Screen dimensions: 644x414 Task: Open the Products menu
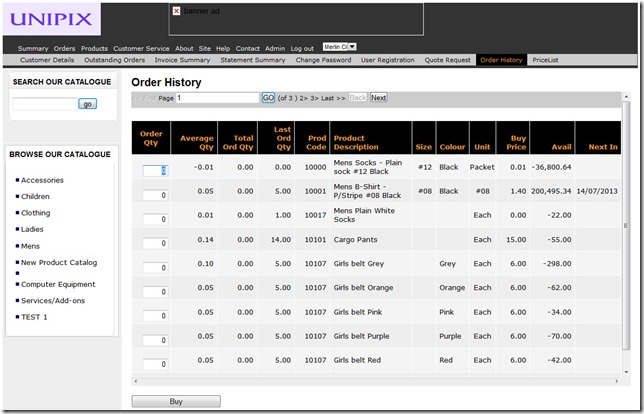94,48
